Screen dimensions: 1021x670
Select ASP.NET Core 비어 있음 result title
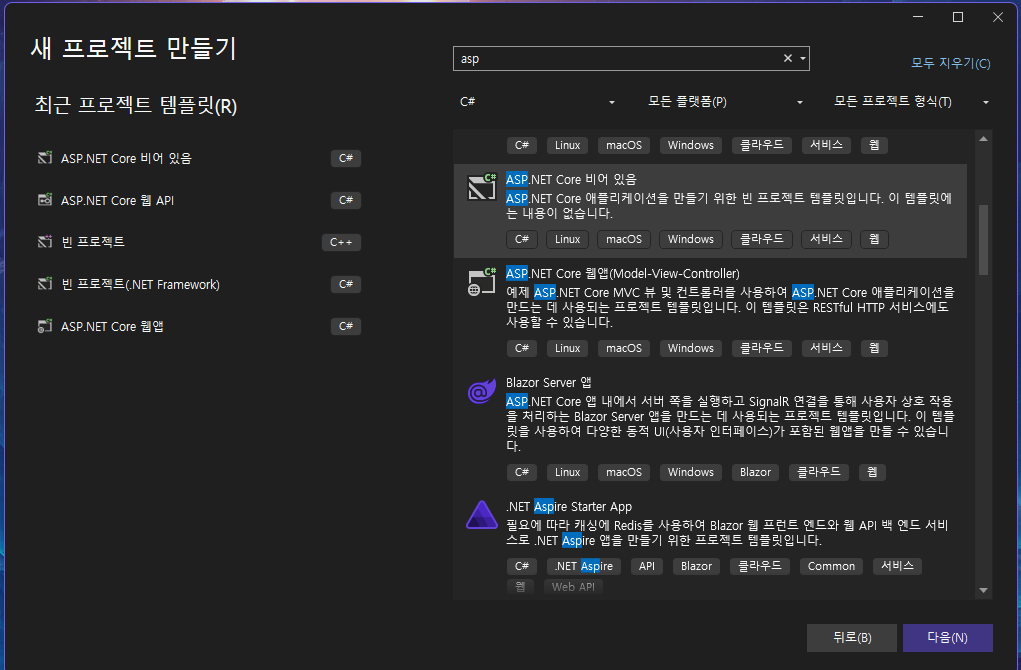571,179
